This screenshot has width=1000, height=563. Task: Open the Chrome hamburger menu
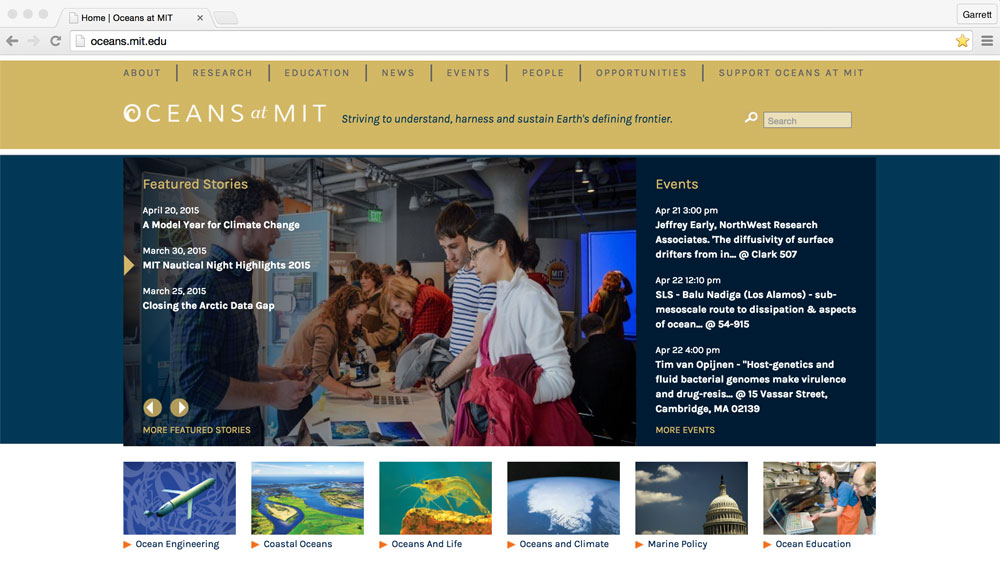pyautogui.click(x=987, y=41)
